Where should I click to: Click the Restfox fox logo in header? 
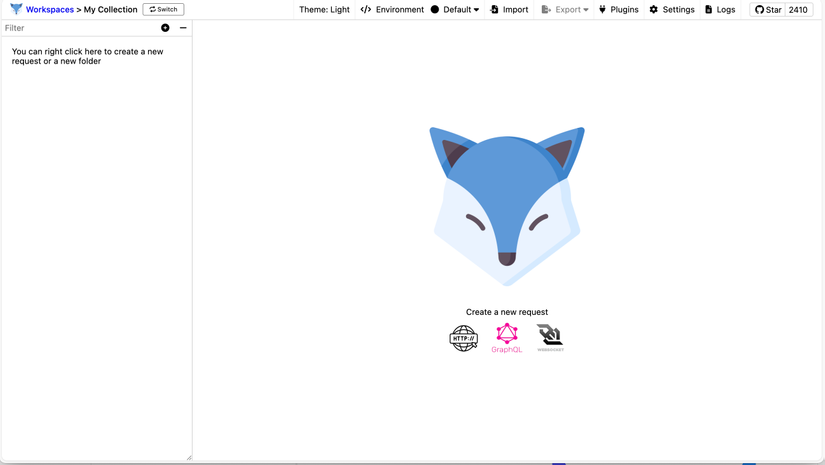[16, 9]
